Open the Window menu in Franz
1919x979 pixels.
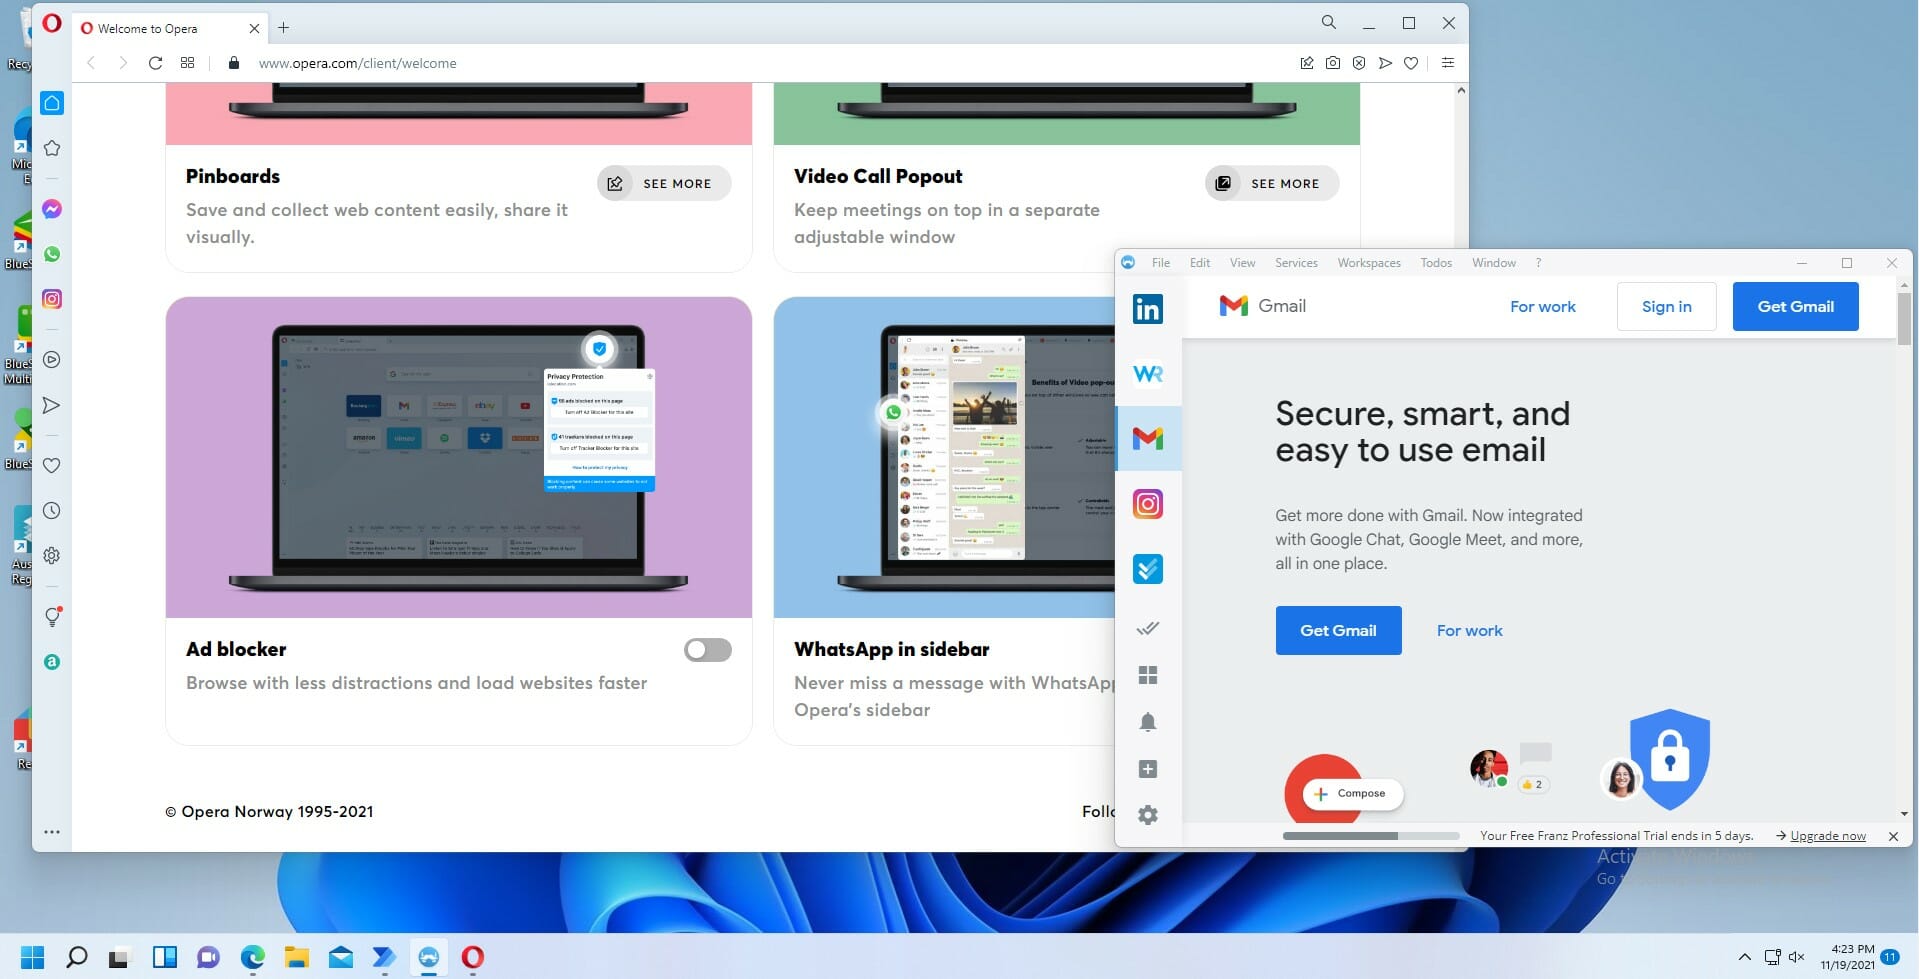click(x=1494, y=263)
